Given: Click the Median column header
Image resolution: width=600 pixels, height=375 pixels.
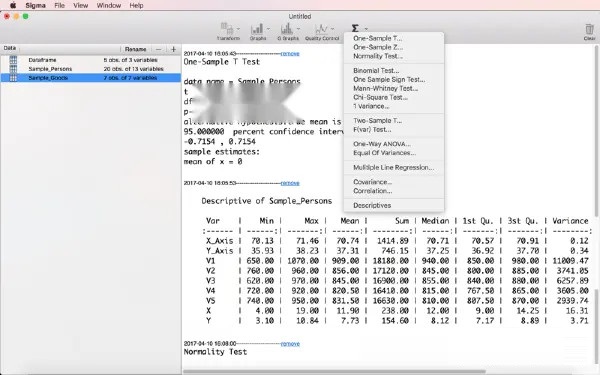Looking at the screenshot, I should pos(435,221).
